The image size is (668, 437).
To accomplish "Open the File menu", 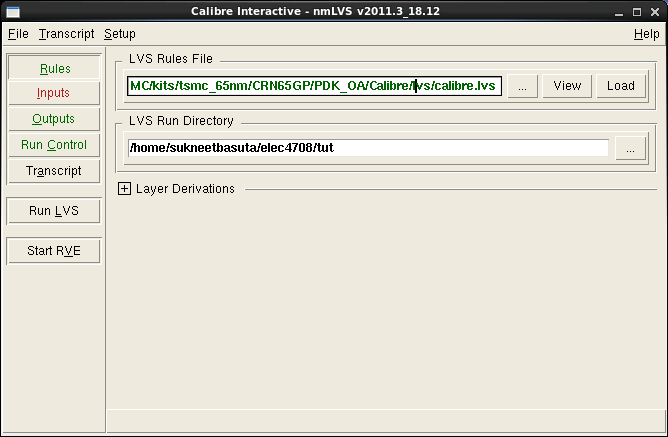I will pyautogui.click(x=18, y=34).
